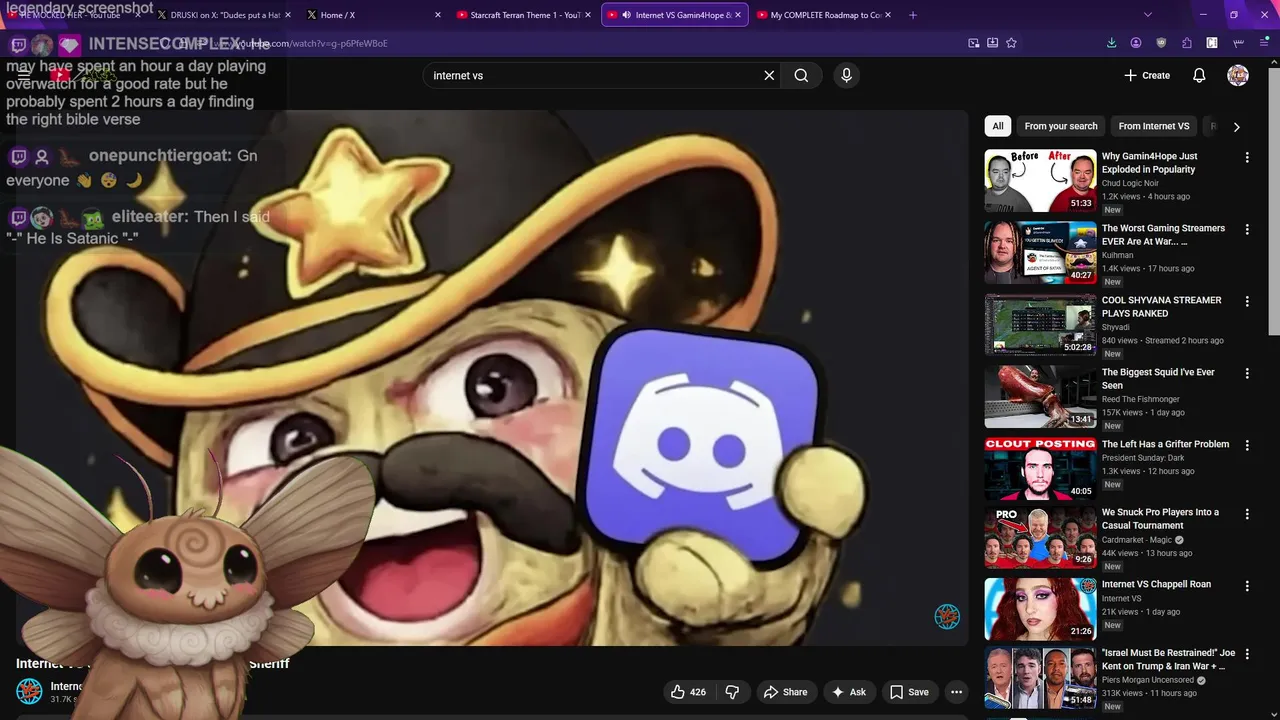
Task: Click the CI extension icon in toolbar
Action: point(1212,43)
